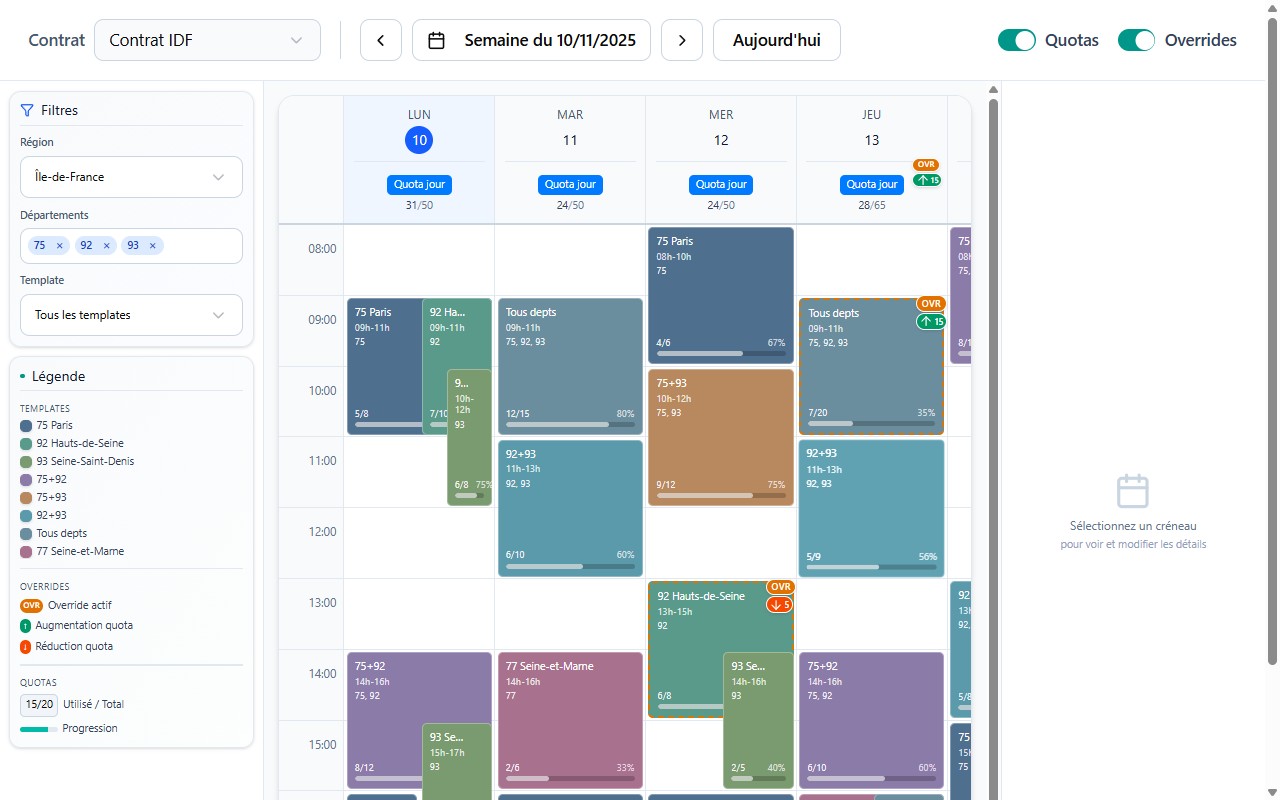Click the calendar icon in the empty details panel
The width and height of the screenshot is (1280, 800).
coord(1133,491)
